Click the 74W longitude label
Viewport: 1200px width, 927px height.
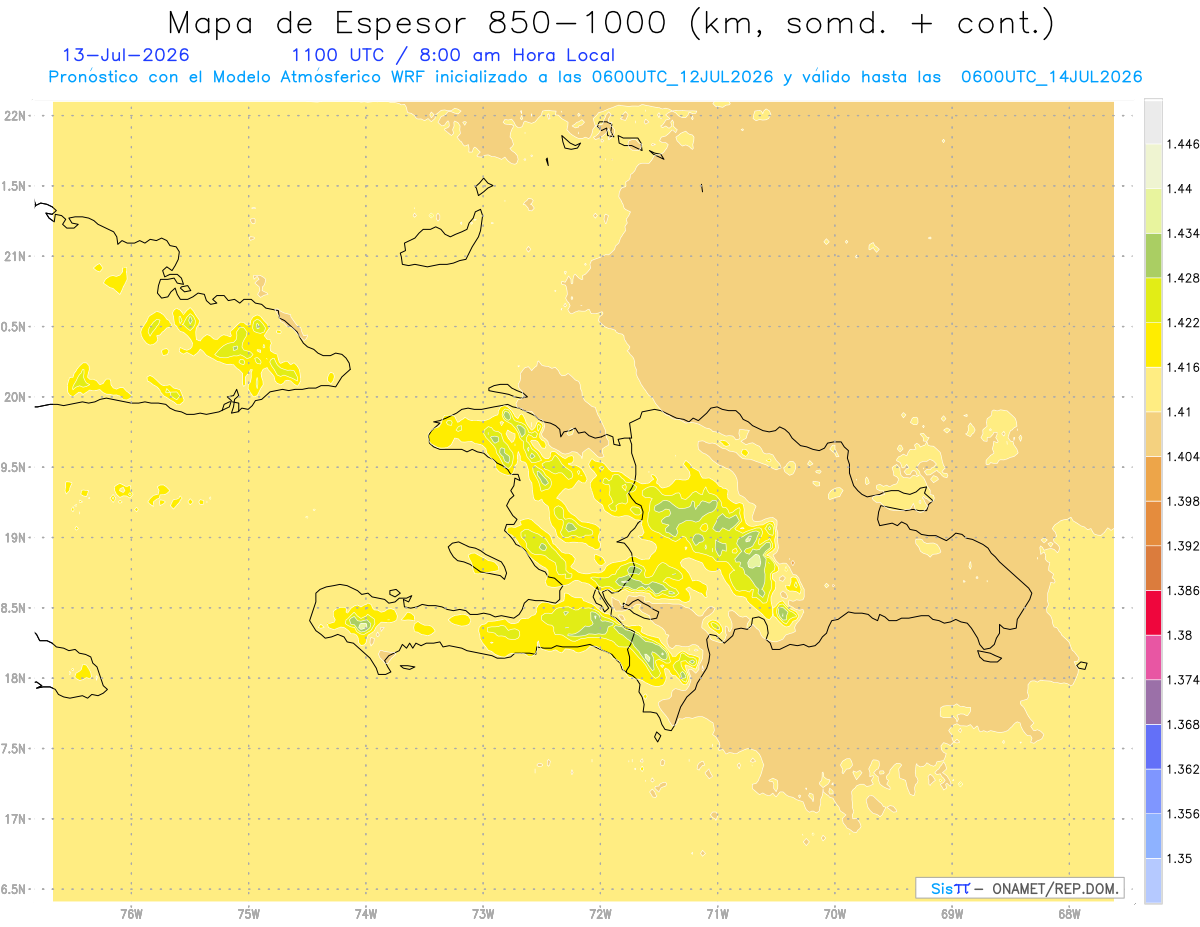[x=366, y=915]
